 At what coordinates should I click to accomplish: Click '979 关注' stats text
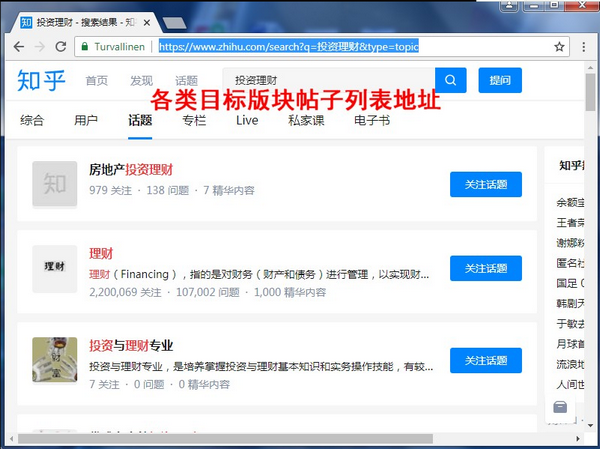click(110, 190)
